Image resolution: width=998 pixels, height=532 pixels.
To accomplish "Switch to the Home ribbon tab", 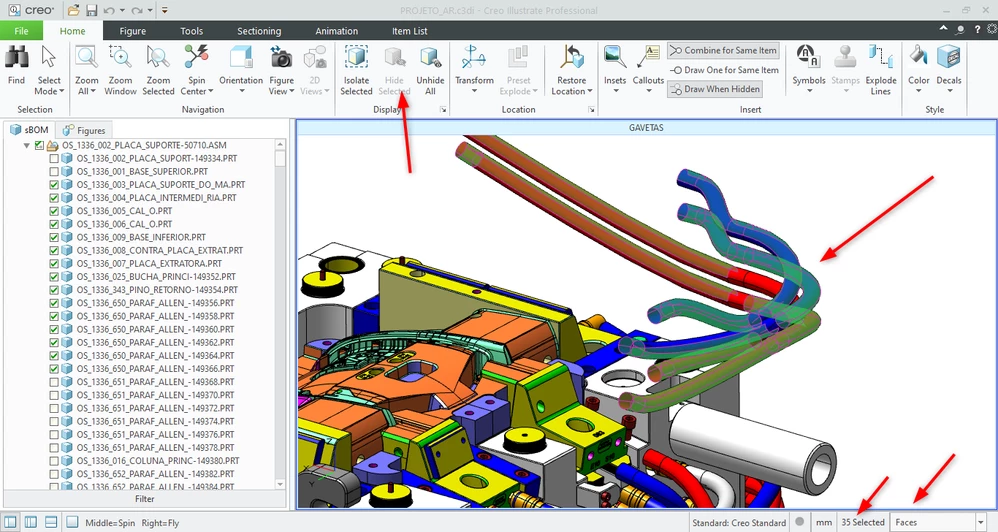I will [x=73, y=31].
